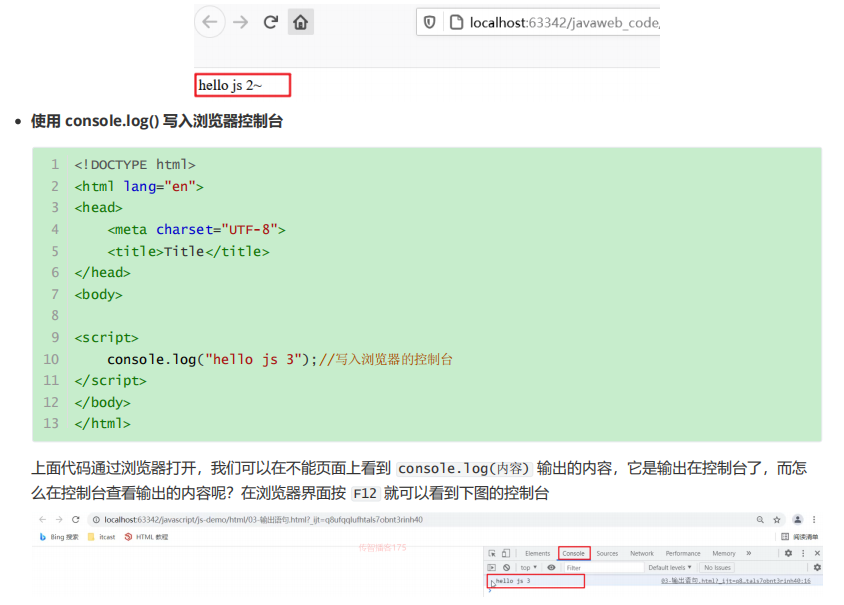Open console settings gear in the filter row

[x=817, y=567]
